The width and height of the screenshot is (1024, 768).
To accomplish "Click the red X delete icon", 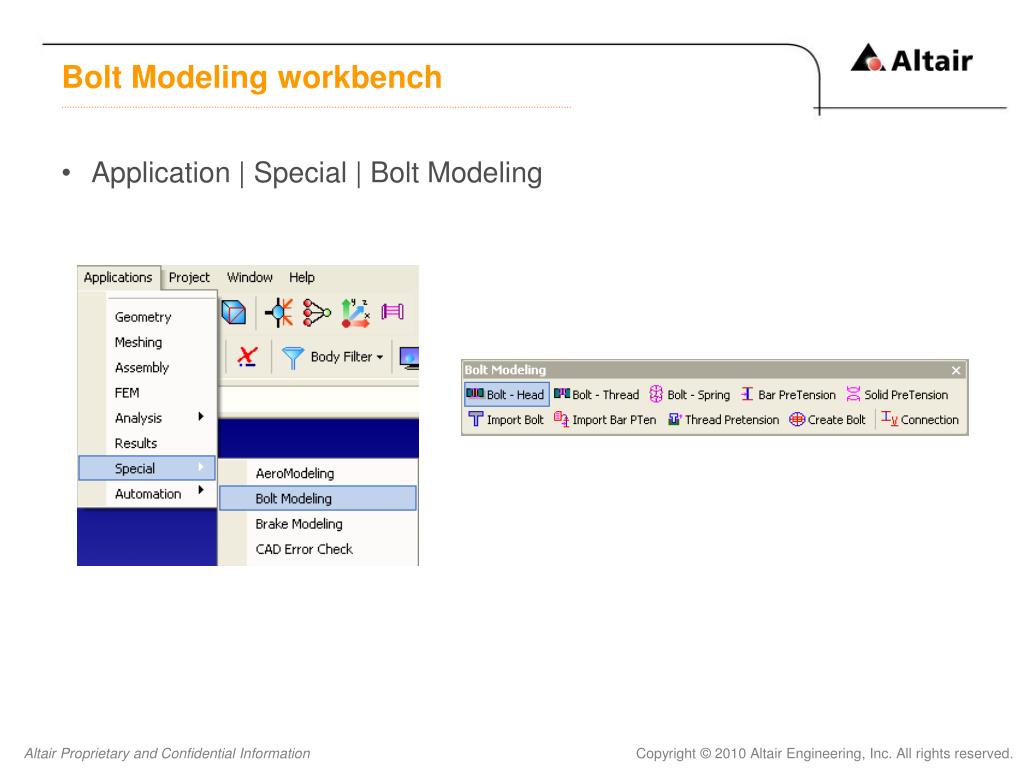I will (x=247, y=357).
